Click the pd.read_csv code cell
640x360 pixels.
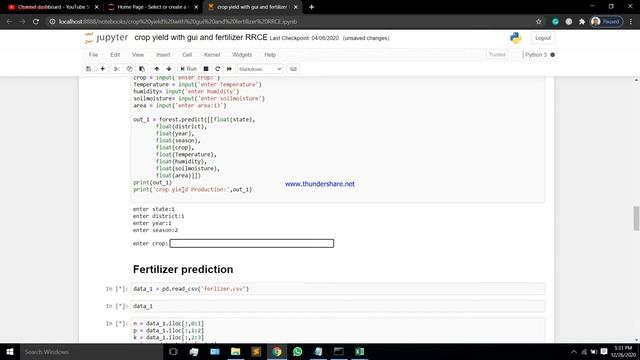[x=338, y=289]
